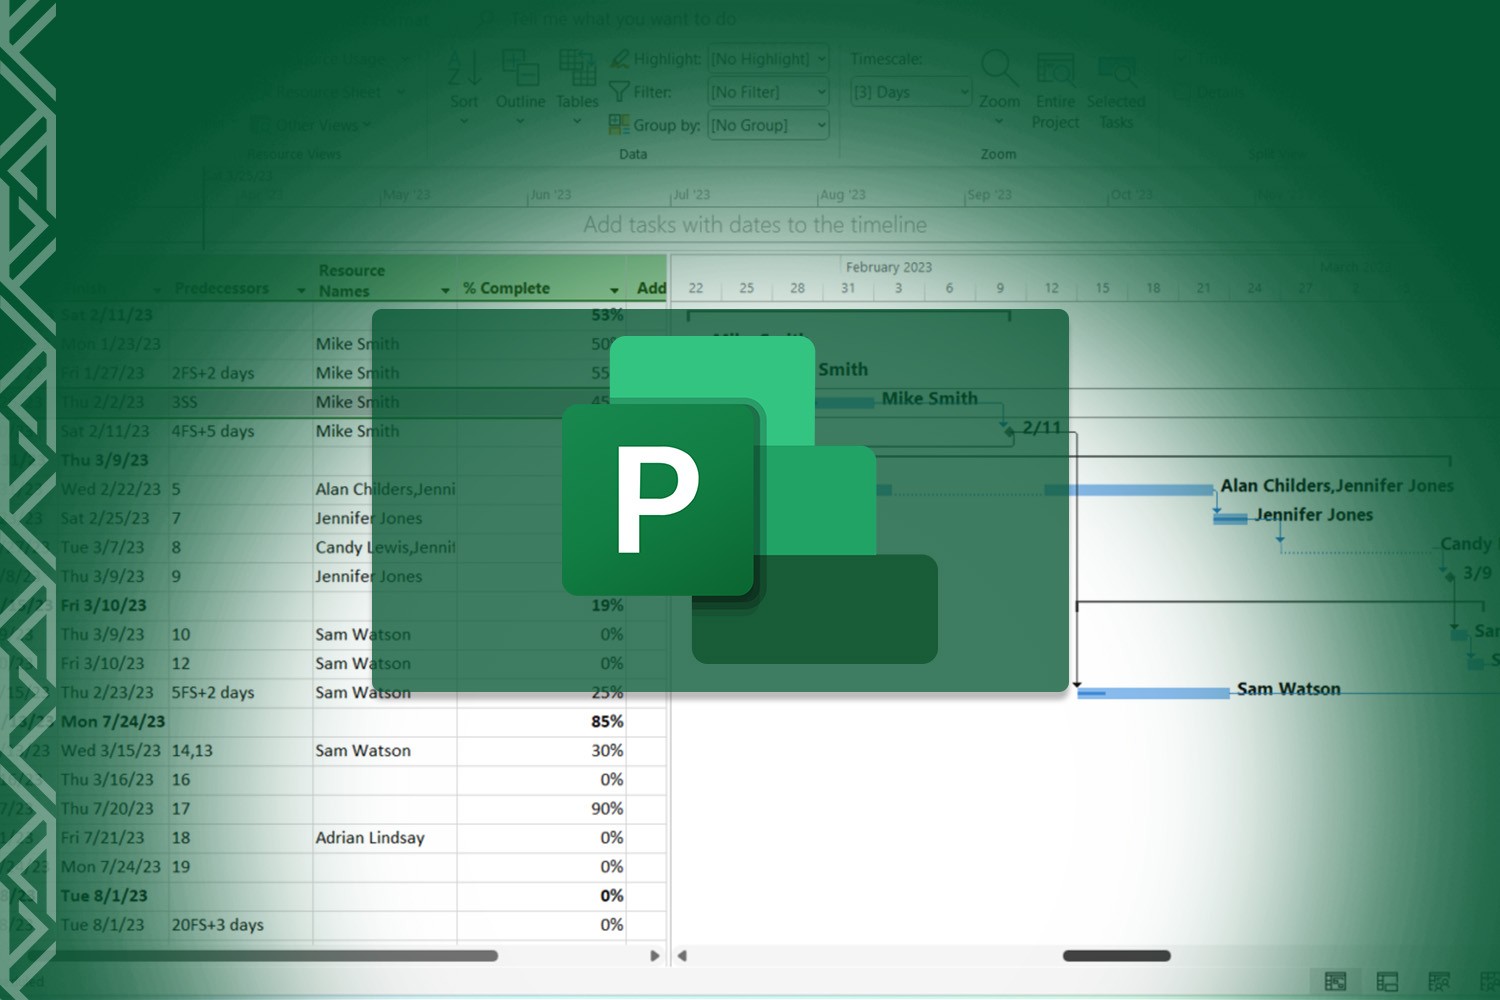Select the '30%' complete cell

coord(541,750)
